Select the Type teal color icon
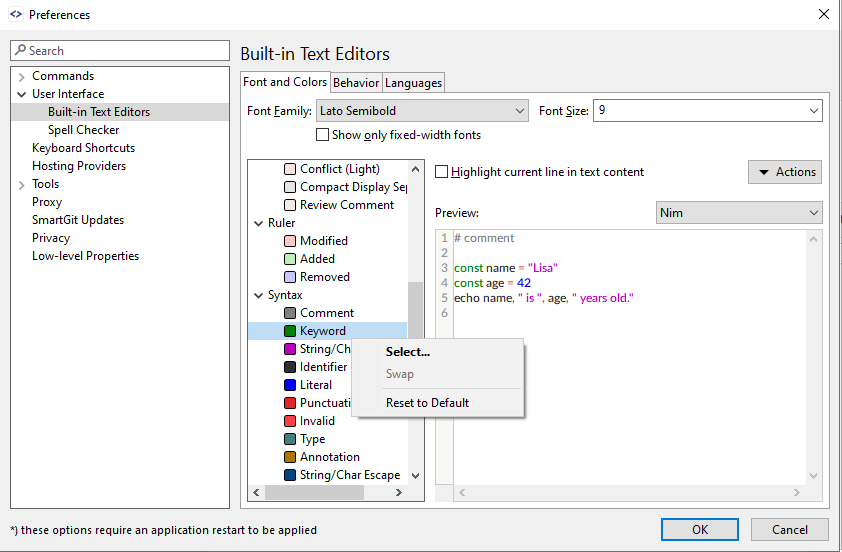 [290, 439]
